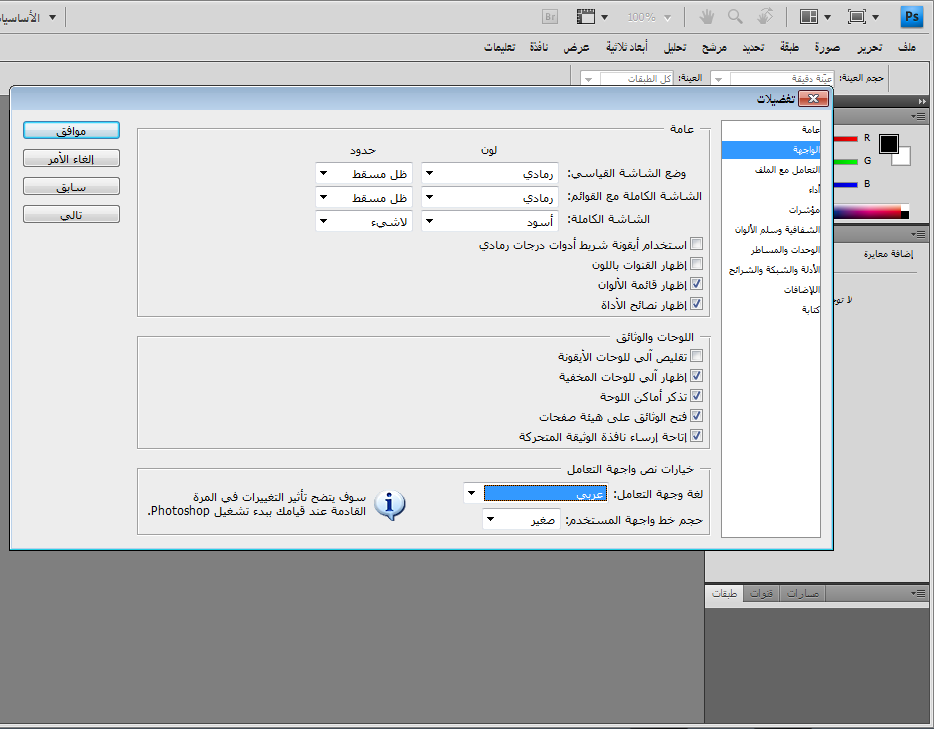Open the 'تعليمات' Help menu

[499, 47]
